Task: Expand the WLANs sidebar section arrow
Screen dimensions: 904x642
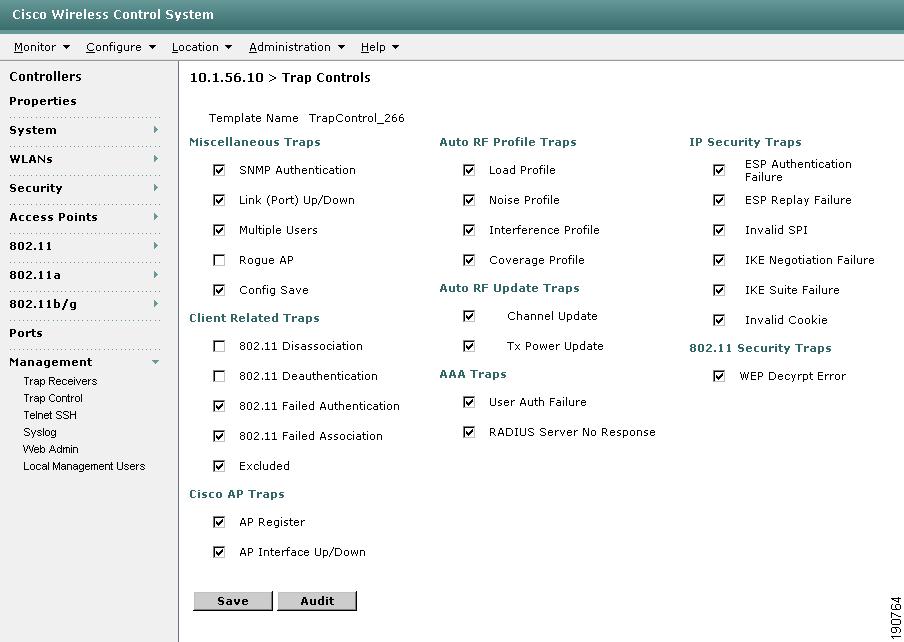Action: point(156,158)
